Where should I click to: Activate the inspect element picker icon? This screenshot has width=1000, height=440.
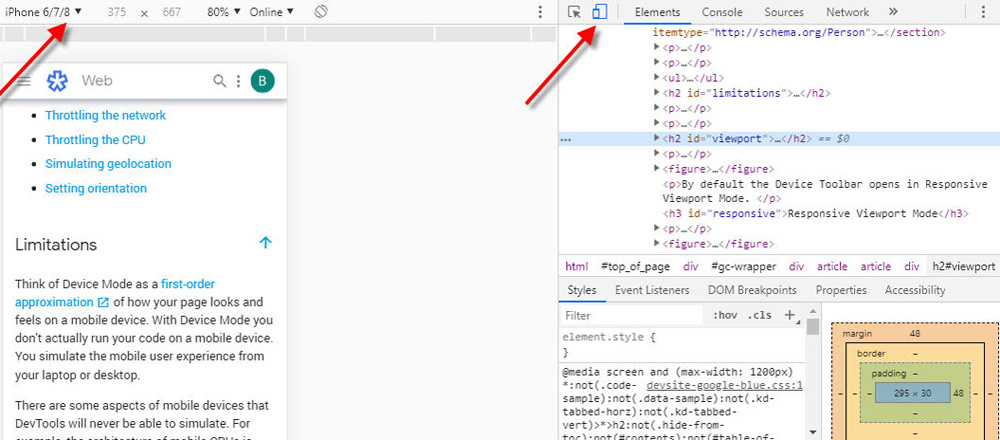coord(575,11)
